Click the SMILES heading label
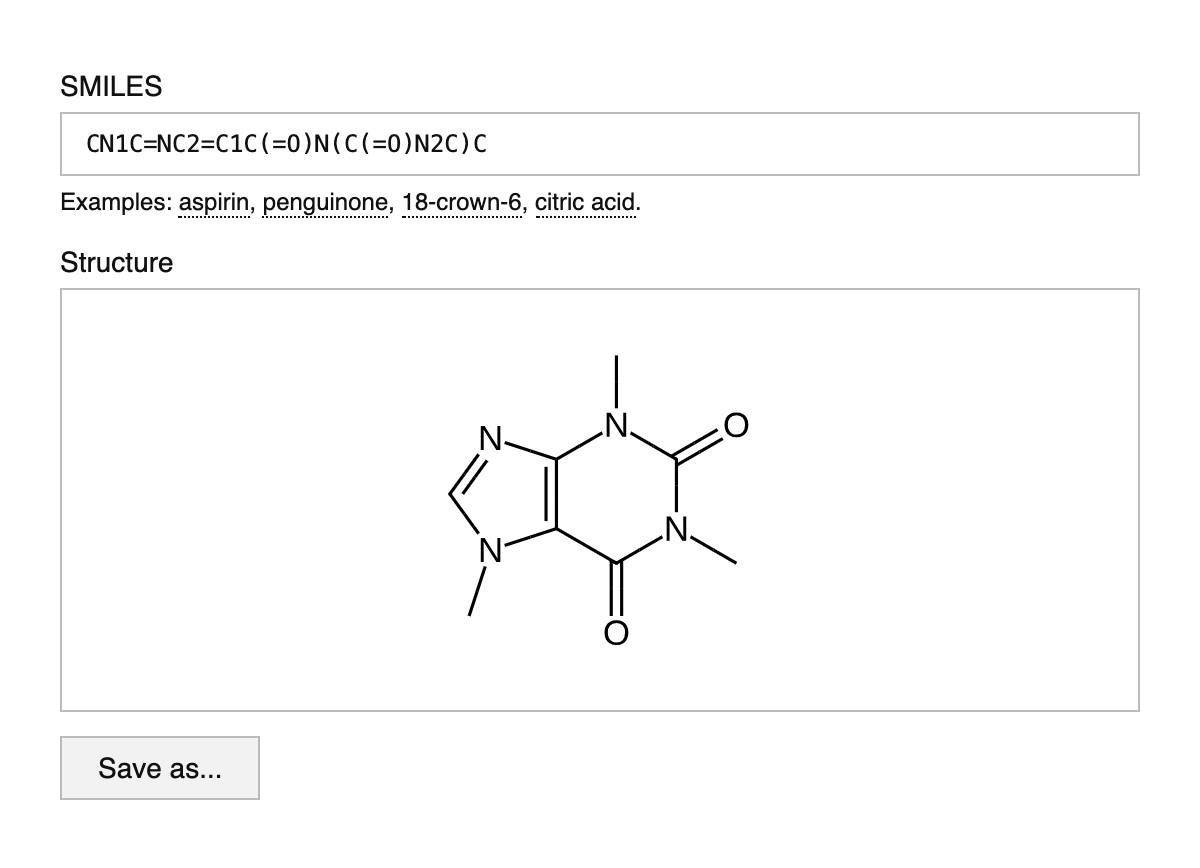The height and width of the screenshot is (868, 1200). [x=111, y=87]
